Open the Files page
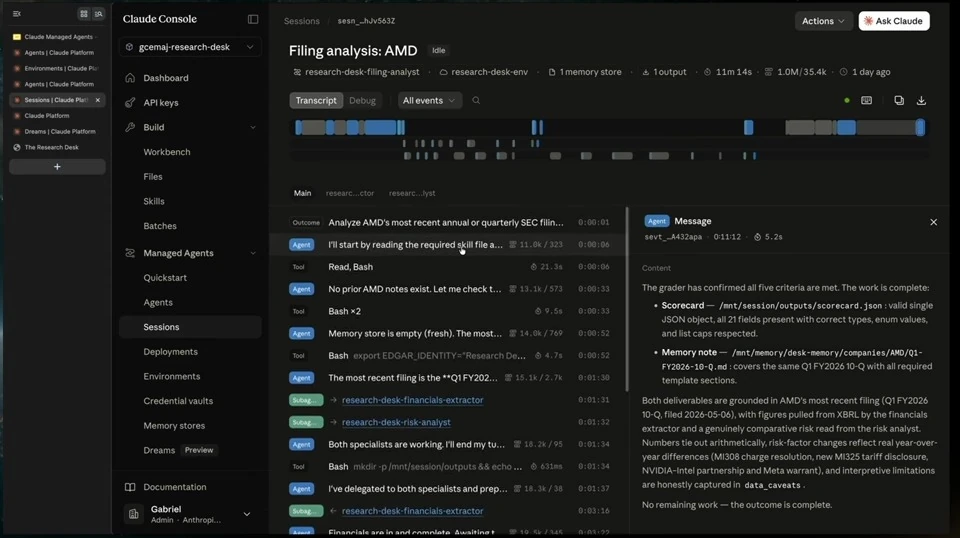This screenshot has height=538, width=960. [x=153, y=176]
